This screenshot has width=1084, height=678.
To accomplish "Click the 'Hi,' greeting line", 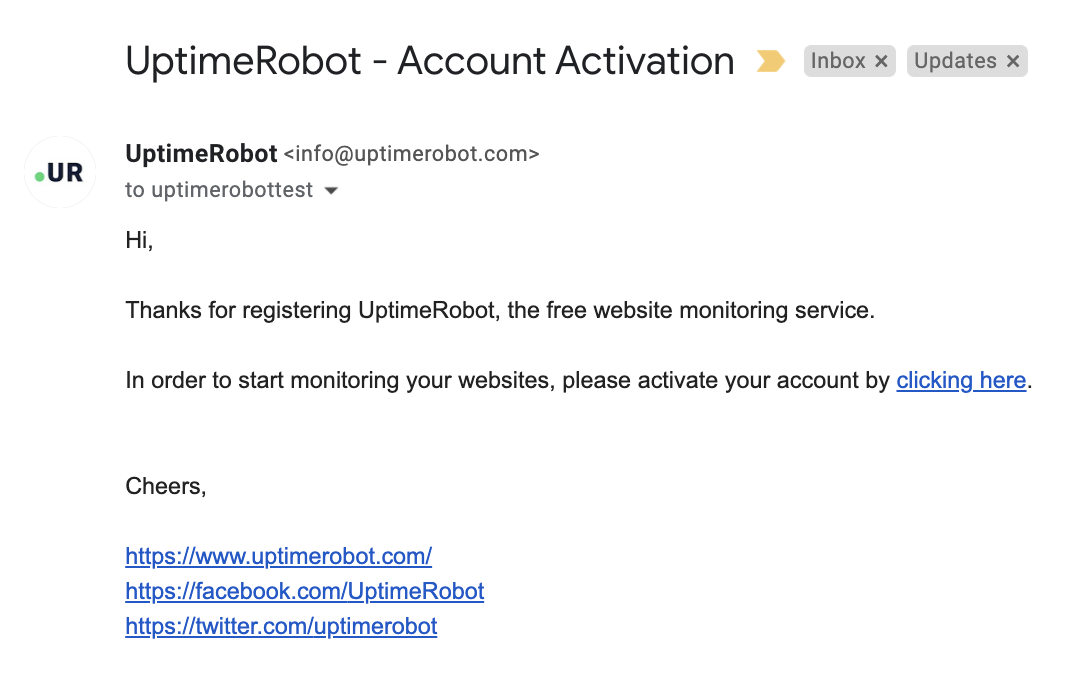I will click(139, 240).
